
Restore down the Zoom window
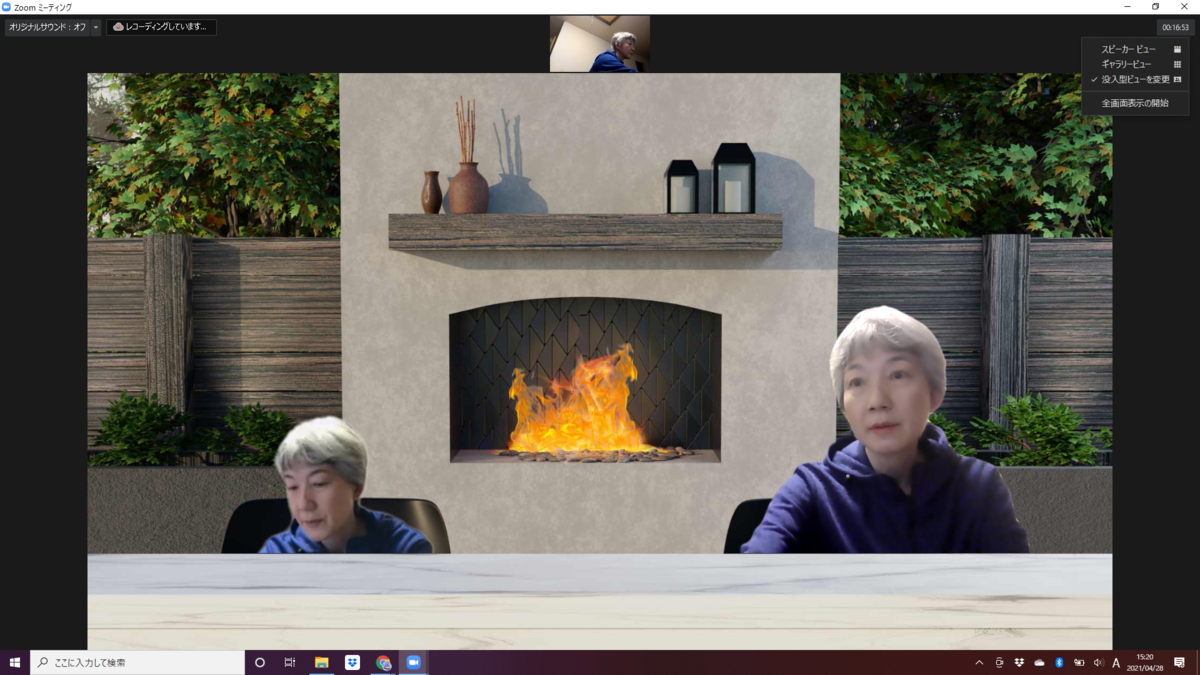(1155, 7)
